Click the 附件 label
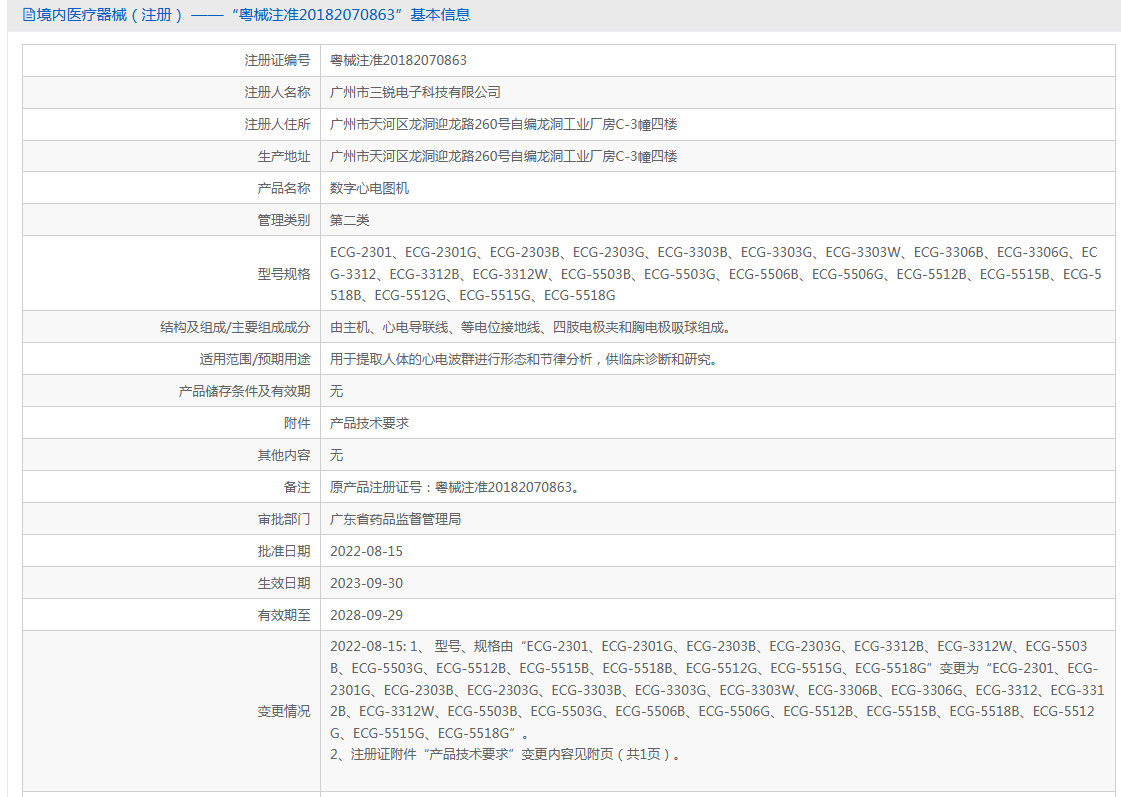1121x797 pixels. pyautogui.click(x=297, y=423)
